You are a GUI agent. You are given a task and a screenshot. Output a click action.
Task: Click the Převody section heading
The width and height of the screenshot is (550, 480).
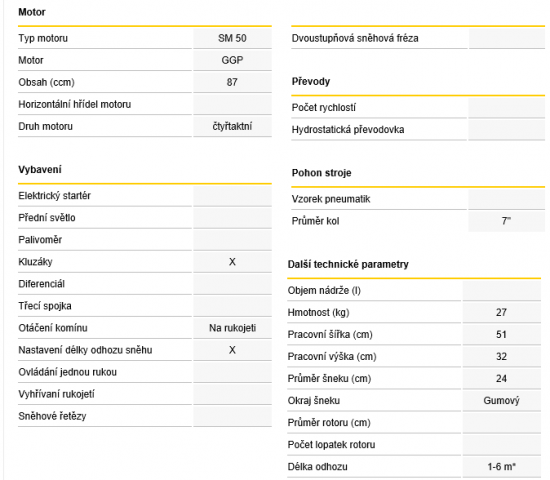(x=311, y=81)
